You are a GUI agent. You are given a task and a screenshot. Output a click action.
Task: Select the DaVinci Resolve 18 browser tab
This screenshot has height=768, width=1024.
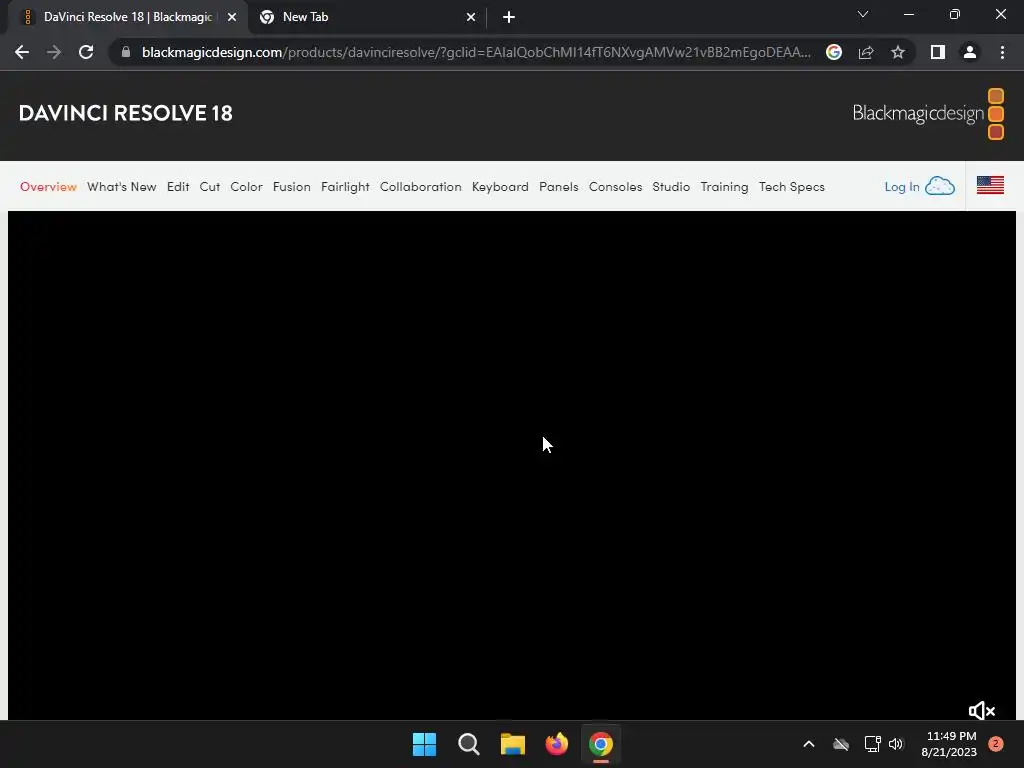128,17
